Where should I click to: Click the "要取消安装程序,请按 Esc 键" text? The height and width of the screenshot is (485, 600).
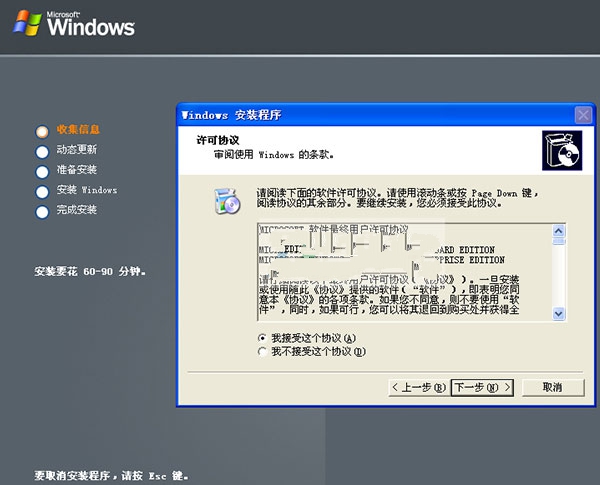(111, 476)
